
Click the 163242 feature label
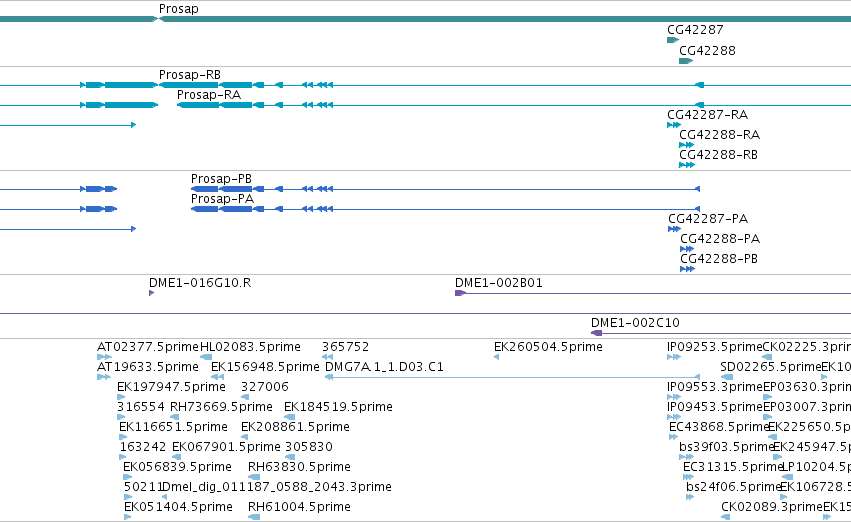[143, 447]
